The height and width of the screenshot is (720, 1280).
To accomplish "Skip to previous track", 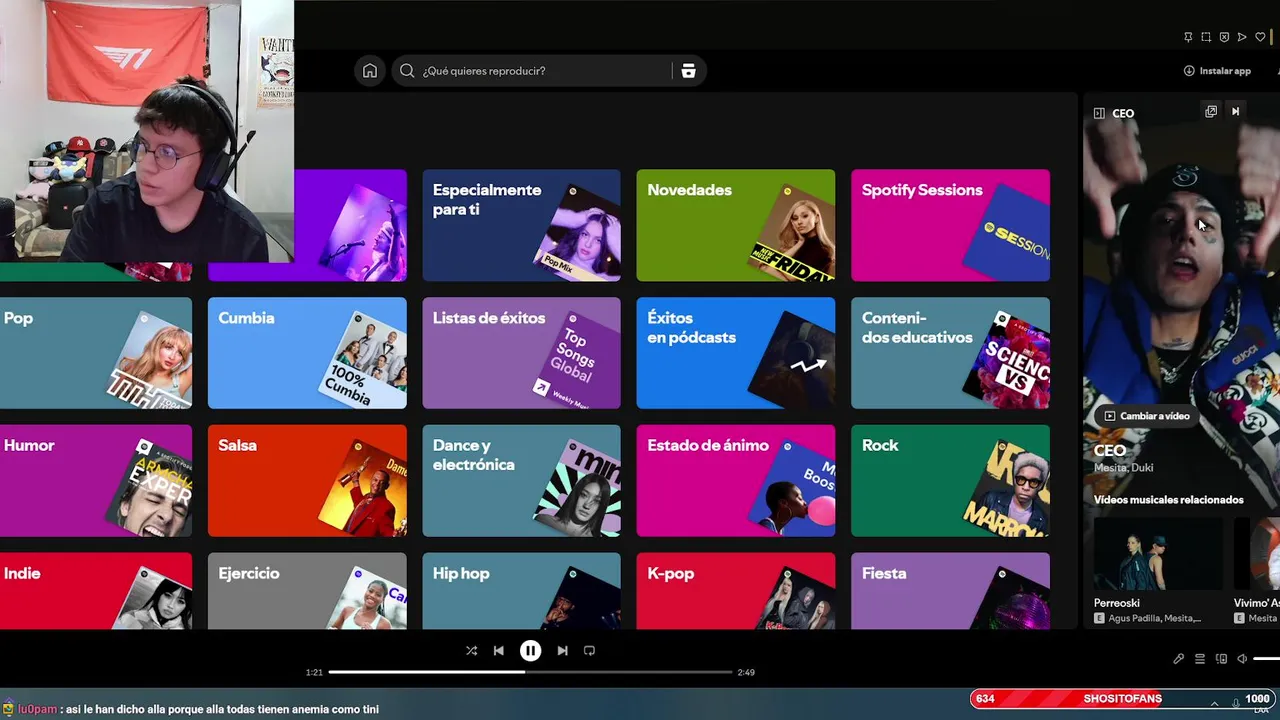I will tap(498, 651).
